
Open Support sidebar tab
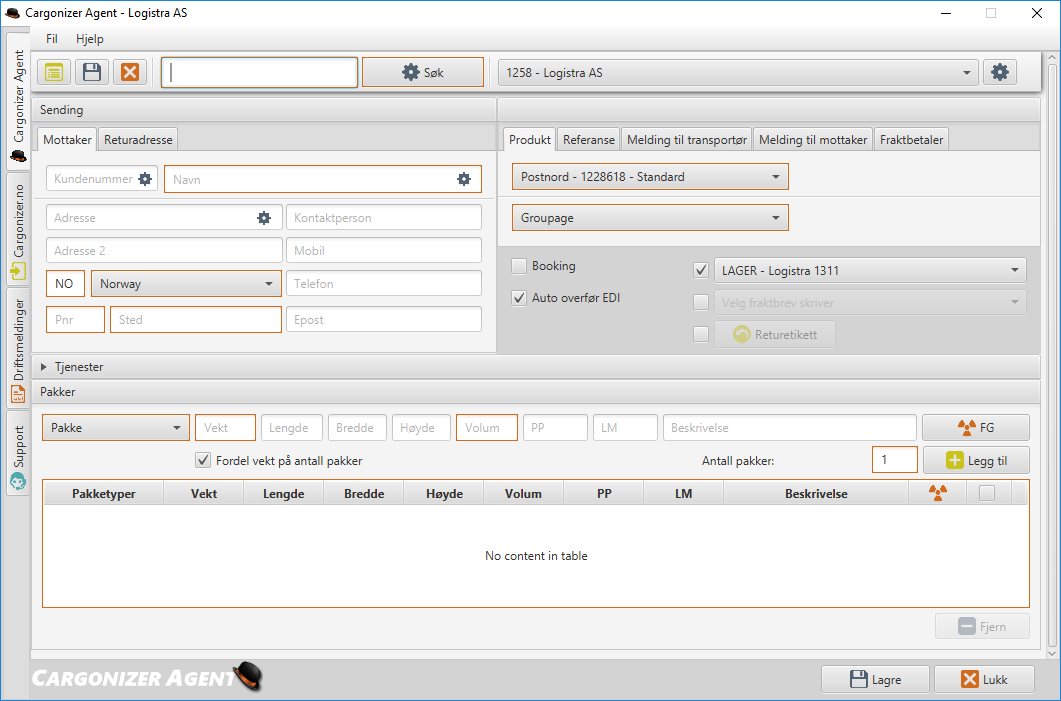click(18, 453)
